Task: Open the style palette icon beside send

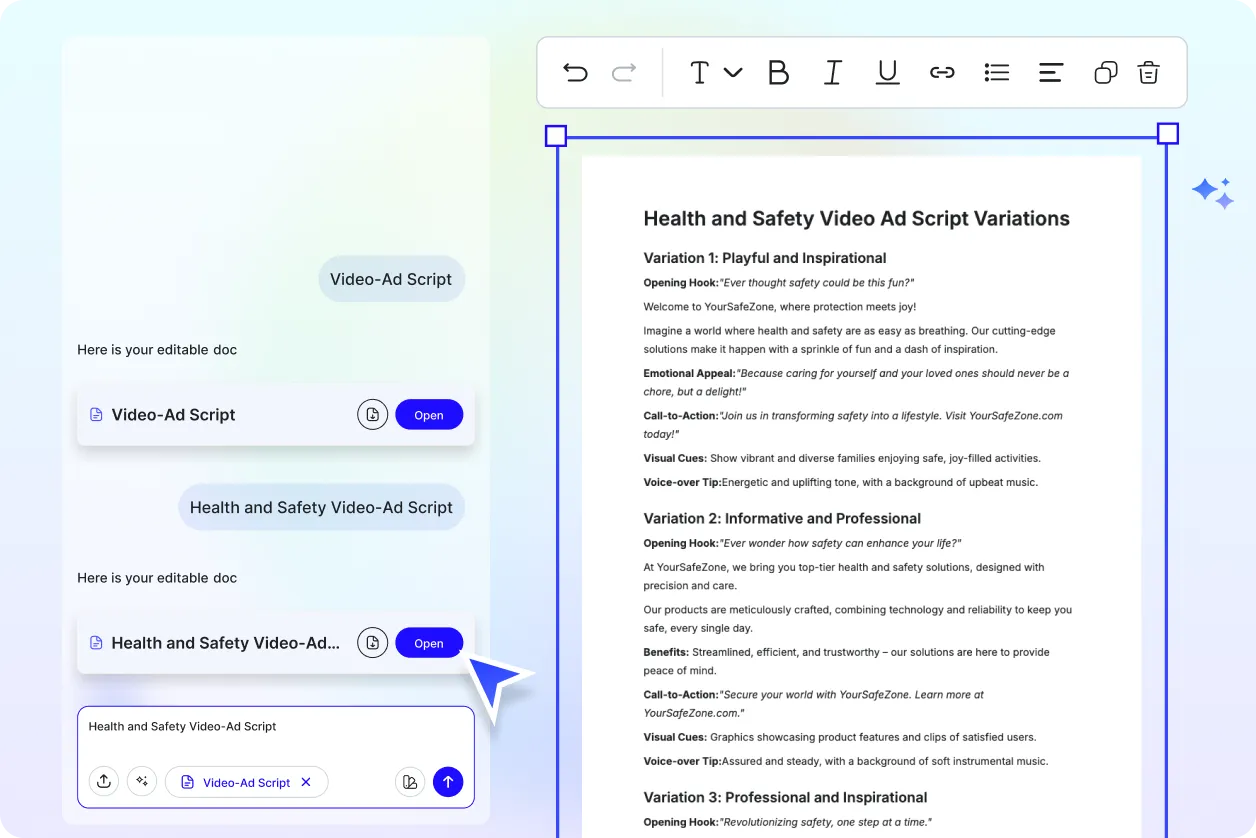Action: [410, 781]
